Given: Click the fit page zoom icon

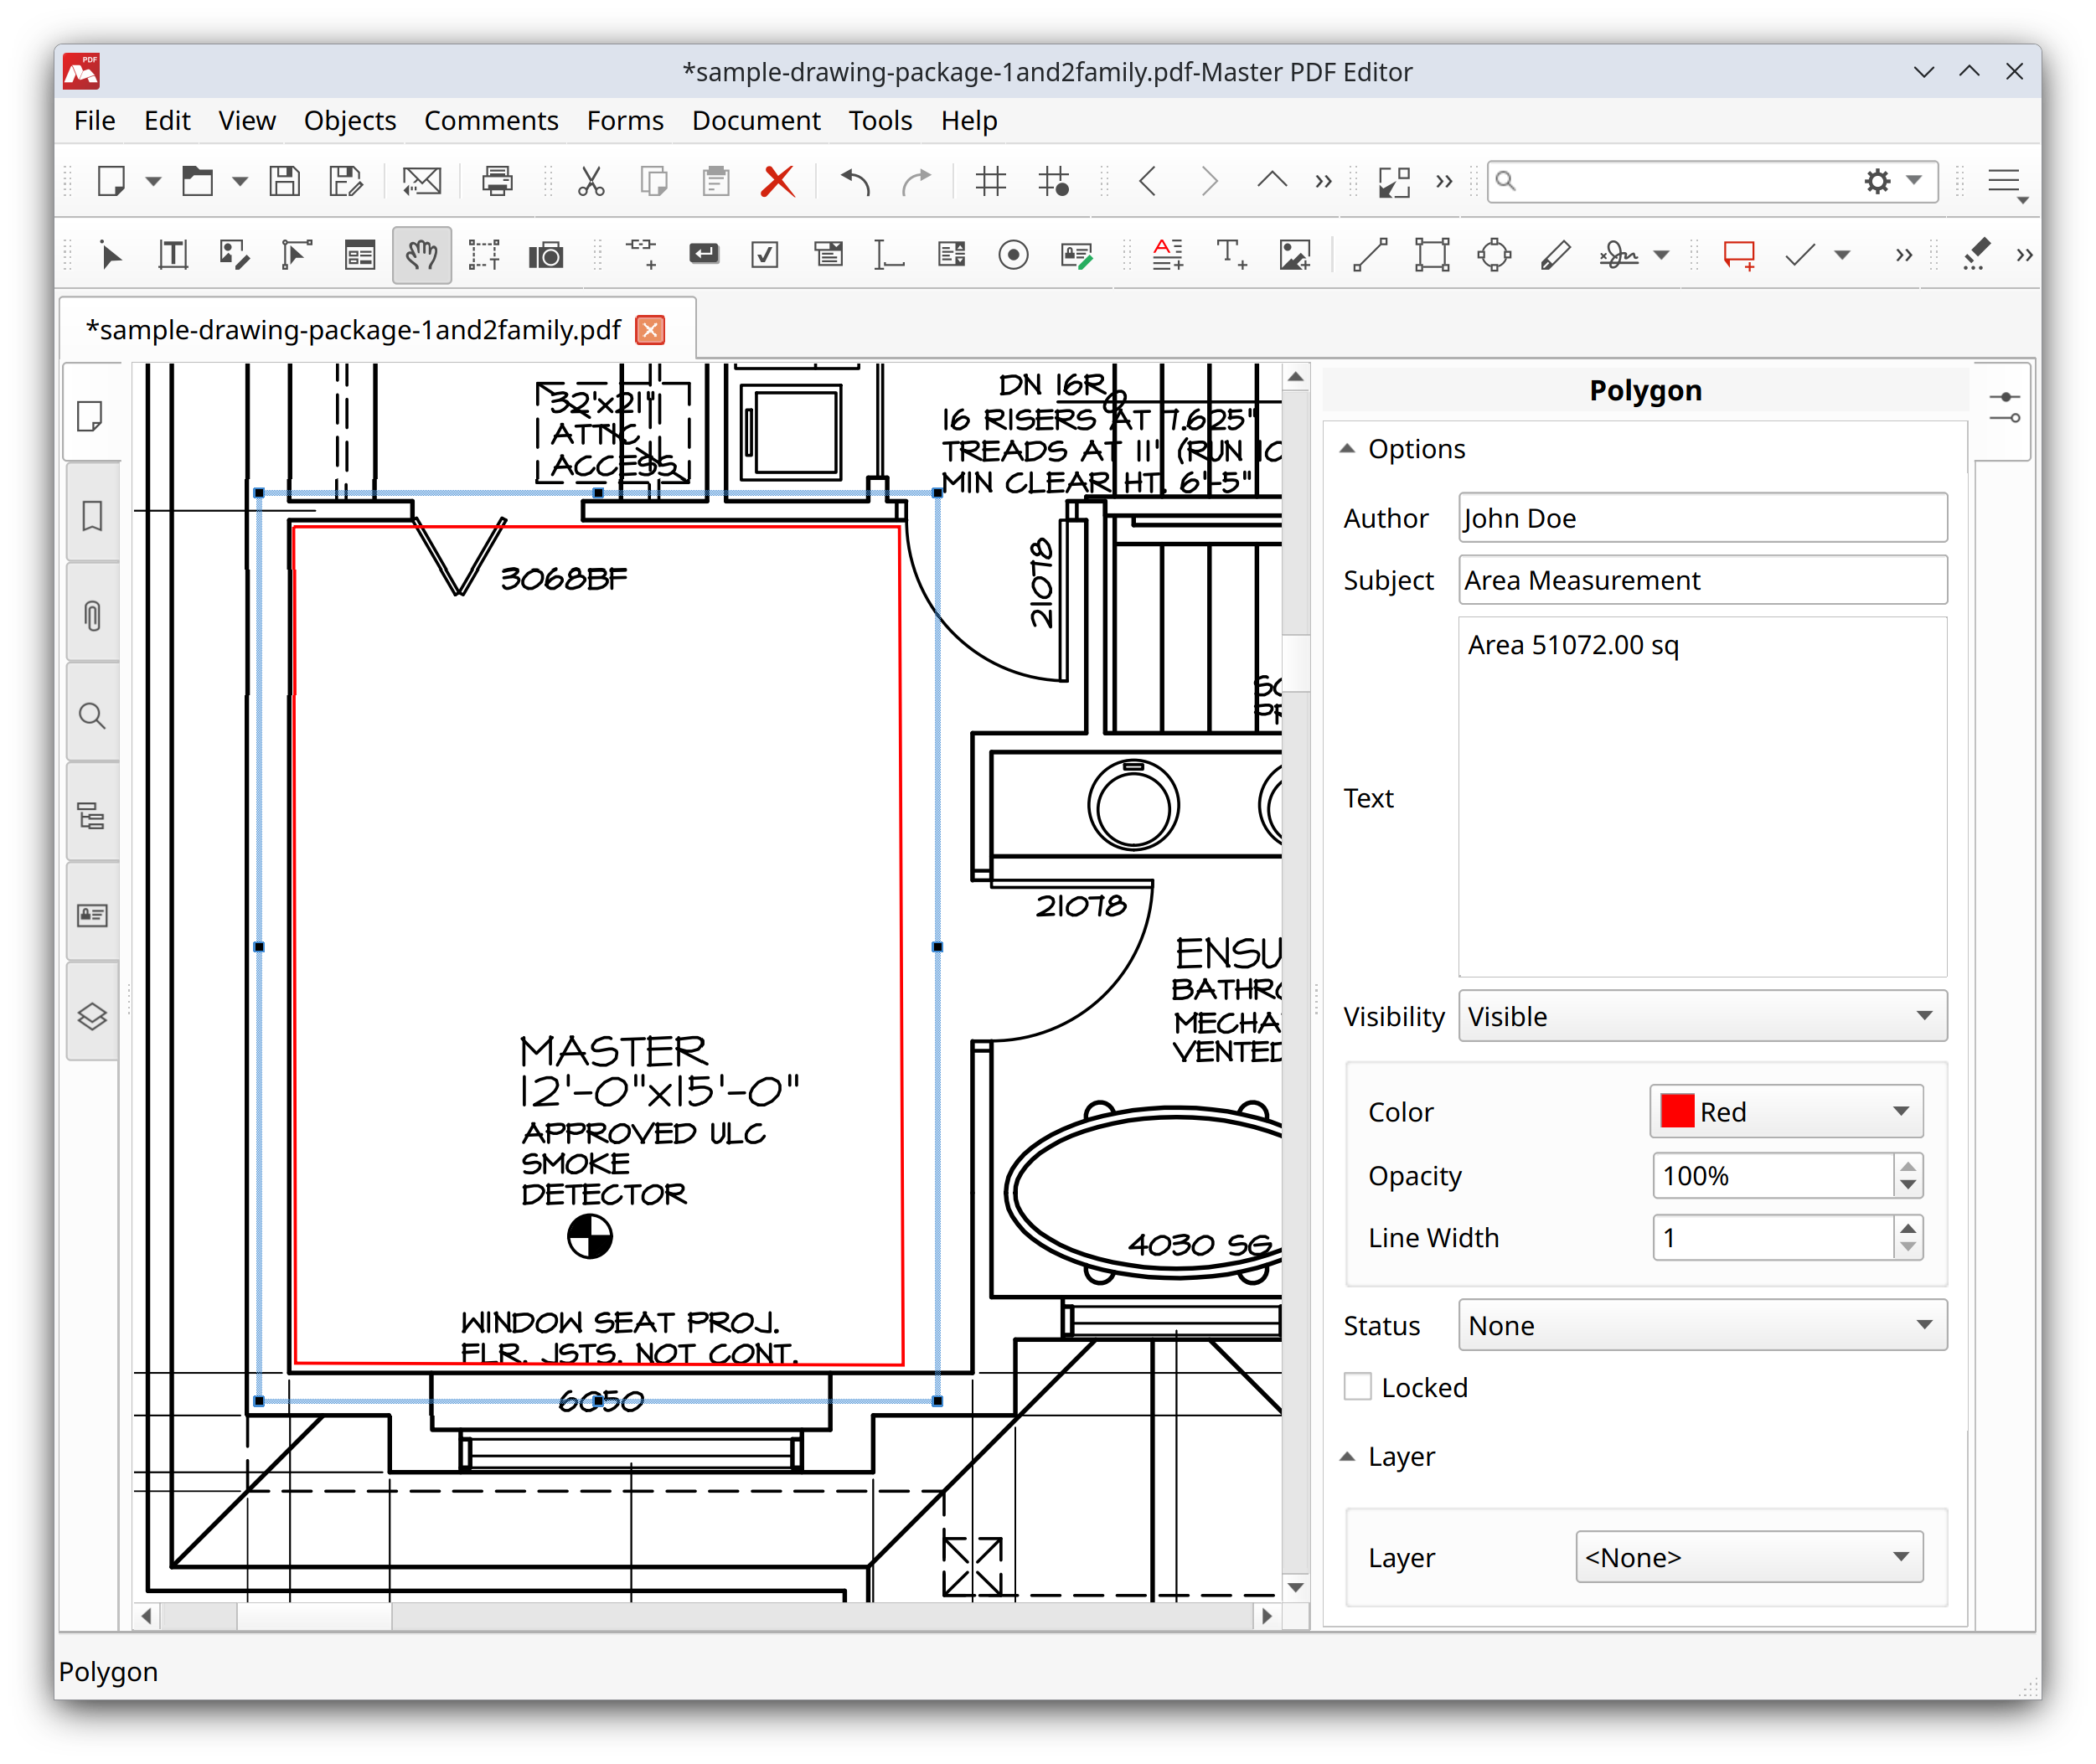Looking at the screenshot, I should (1394, 181).
